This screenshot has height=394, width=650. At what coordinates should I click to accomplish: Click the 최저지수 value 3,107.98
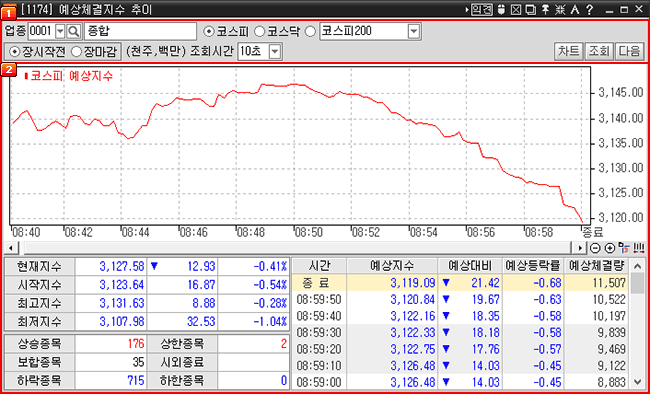[121, 321]
